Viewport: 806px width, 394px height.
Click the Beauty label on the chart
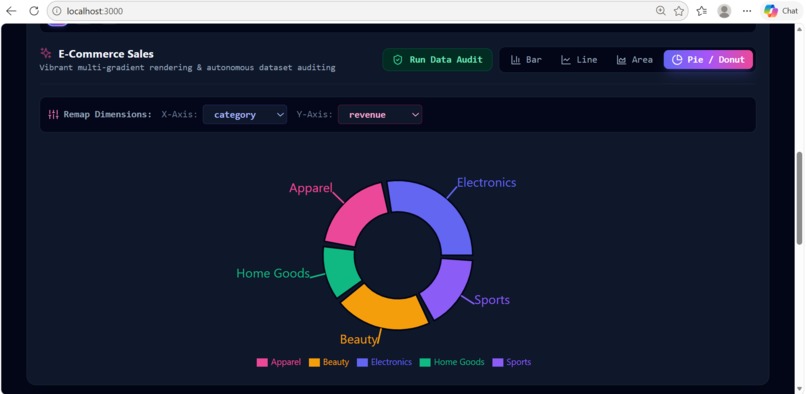click(x=358, y=339)
